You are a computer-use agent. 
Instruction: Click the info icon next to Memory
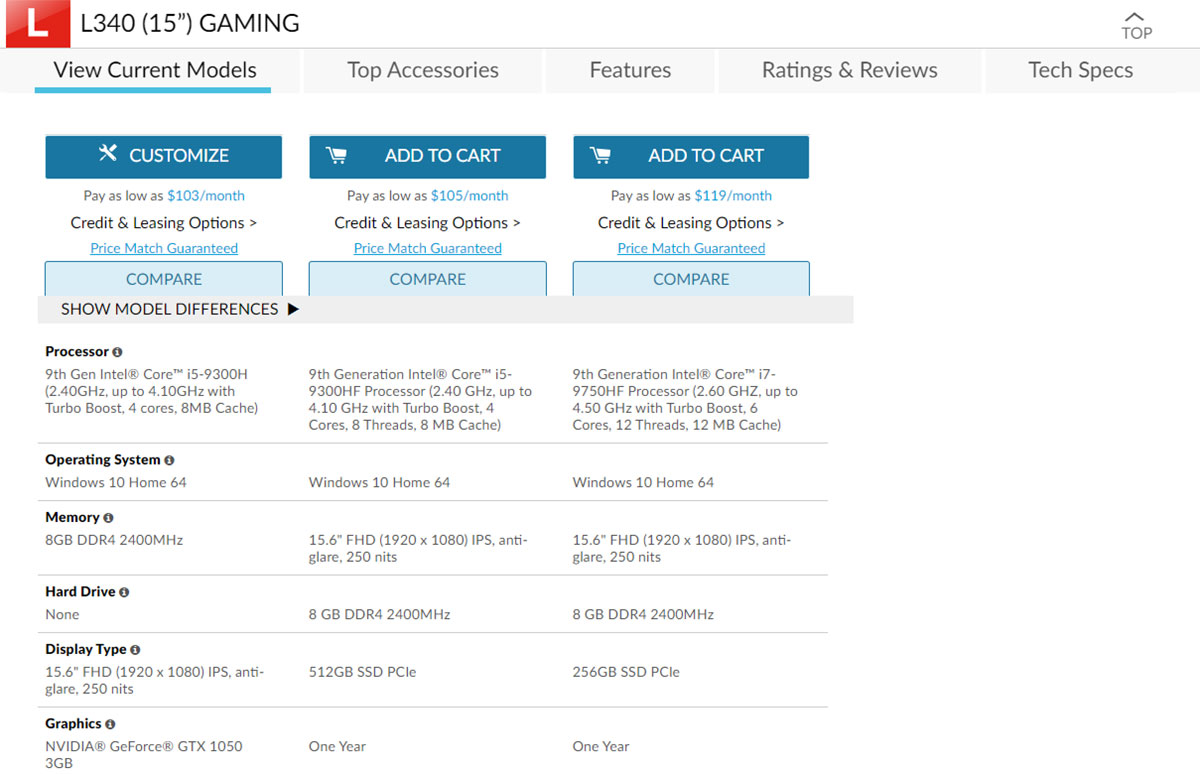[108, 518]
